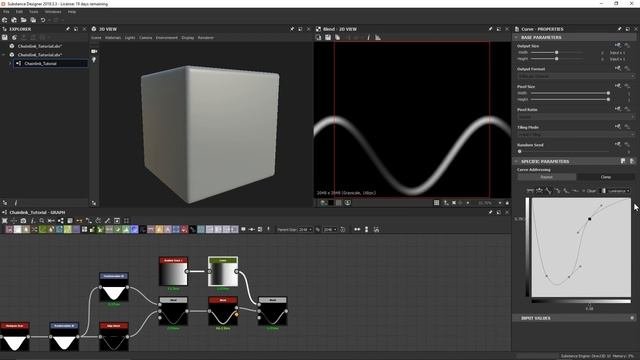Click the save icon in Explorer toolbar
Screen dimensions: 640x360
click(x=5, y=38)
